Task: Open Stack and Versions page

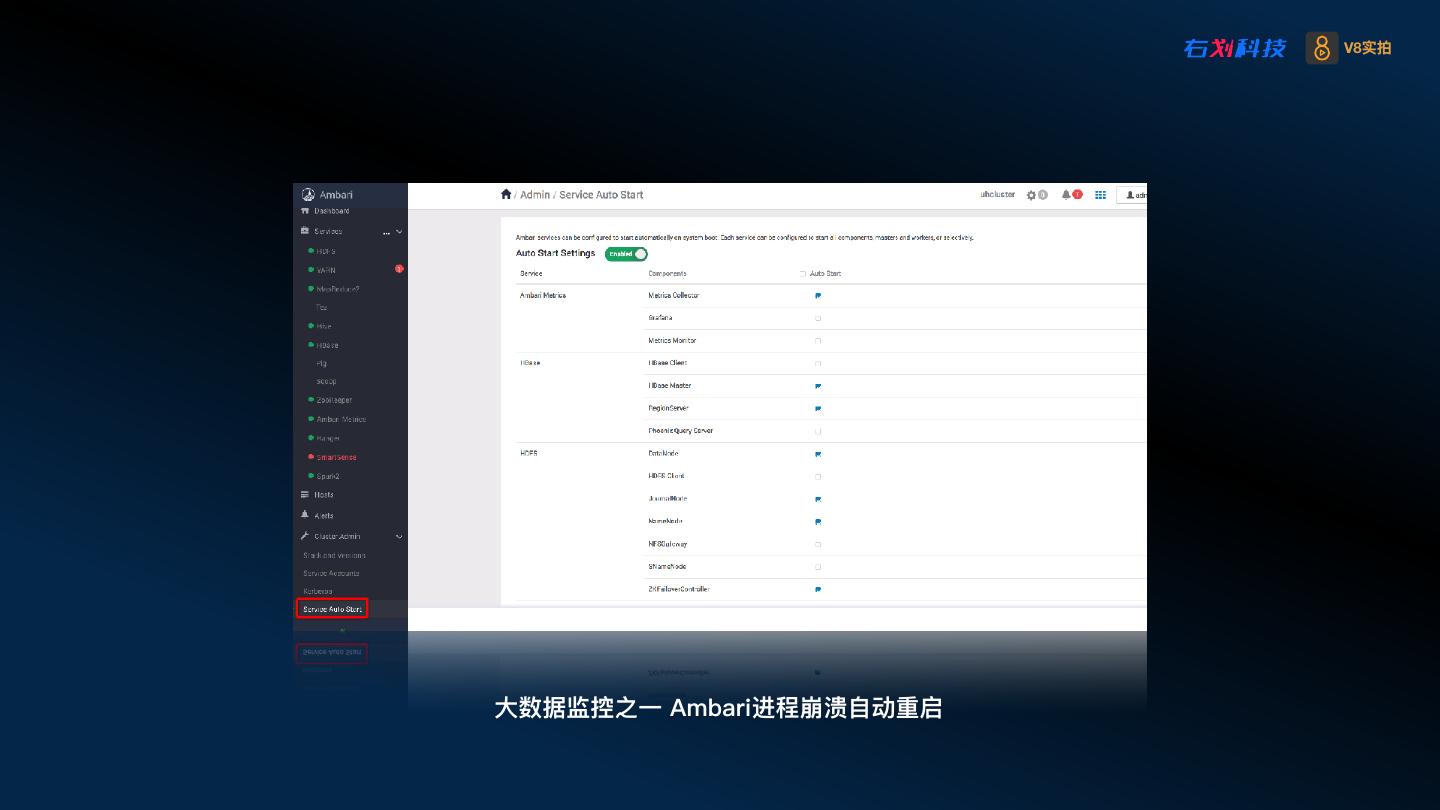Action: (334, 555)
